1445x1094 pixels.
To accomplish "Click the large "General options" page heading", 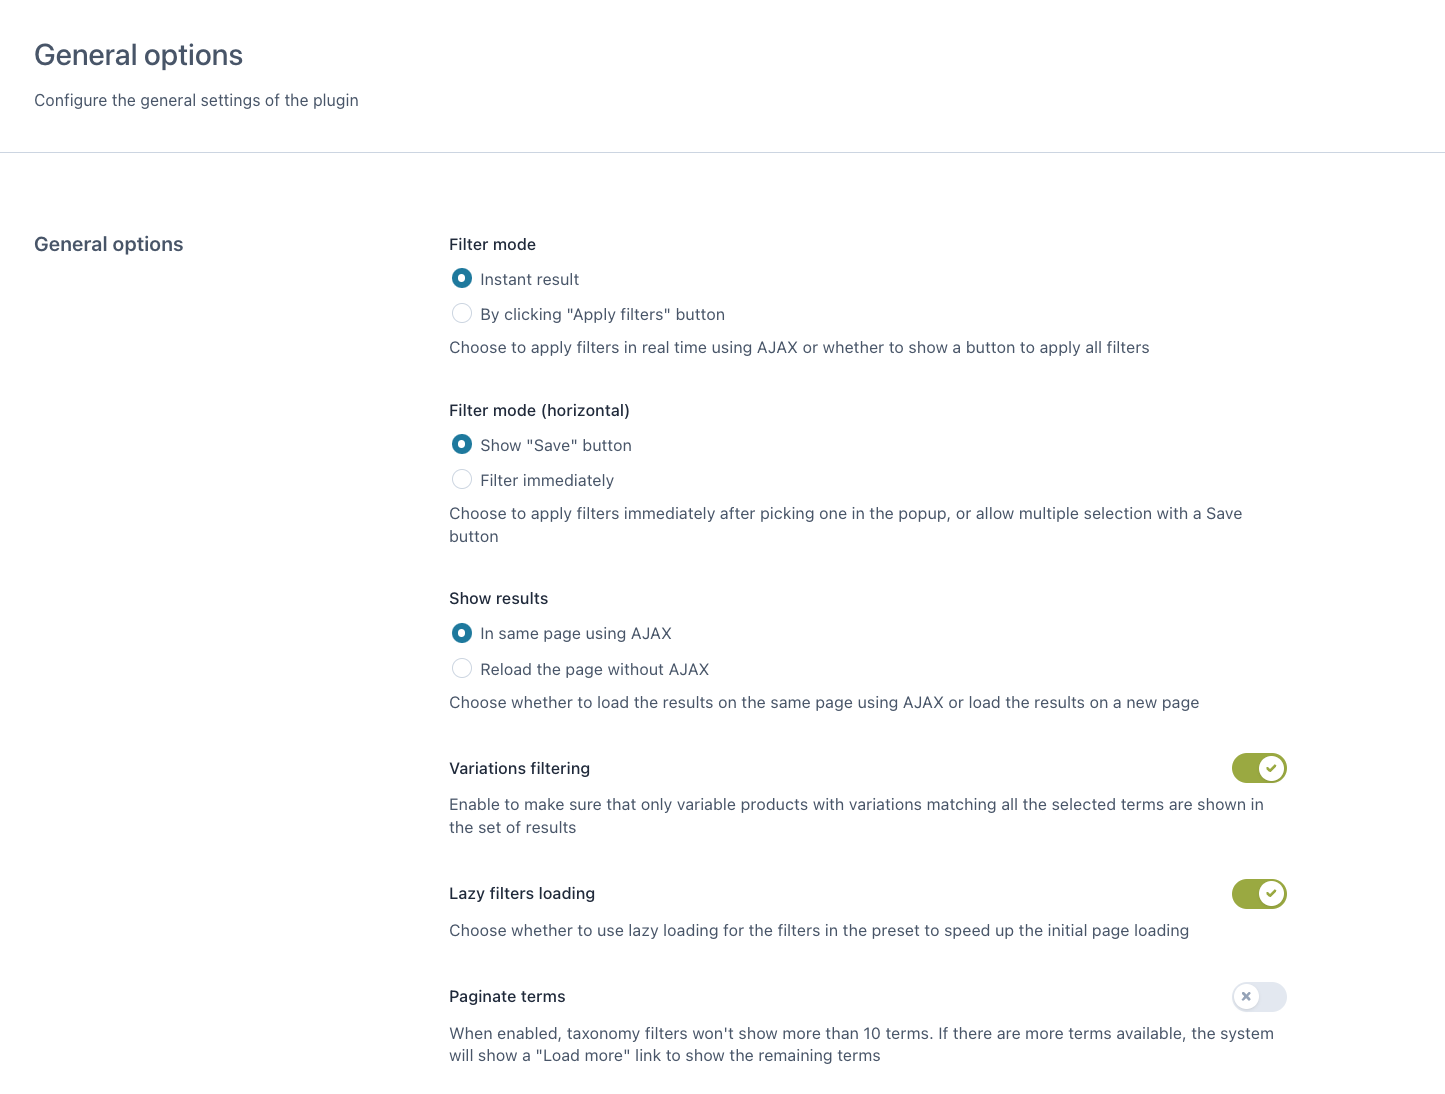I will 138,55.
